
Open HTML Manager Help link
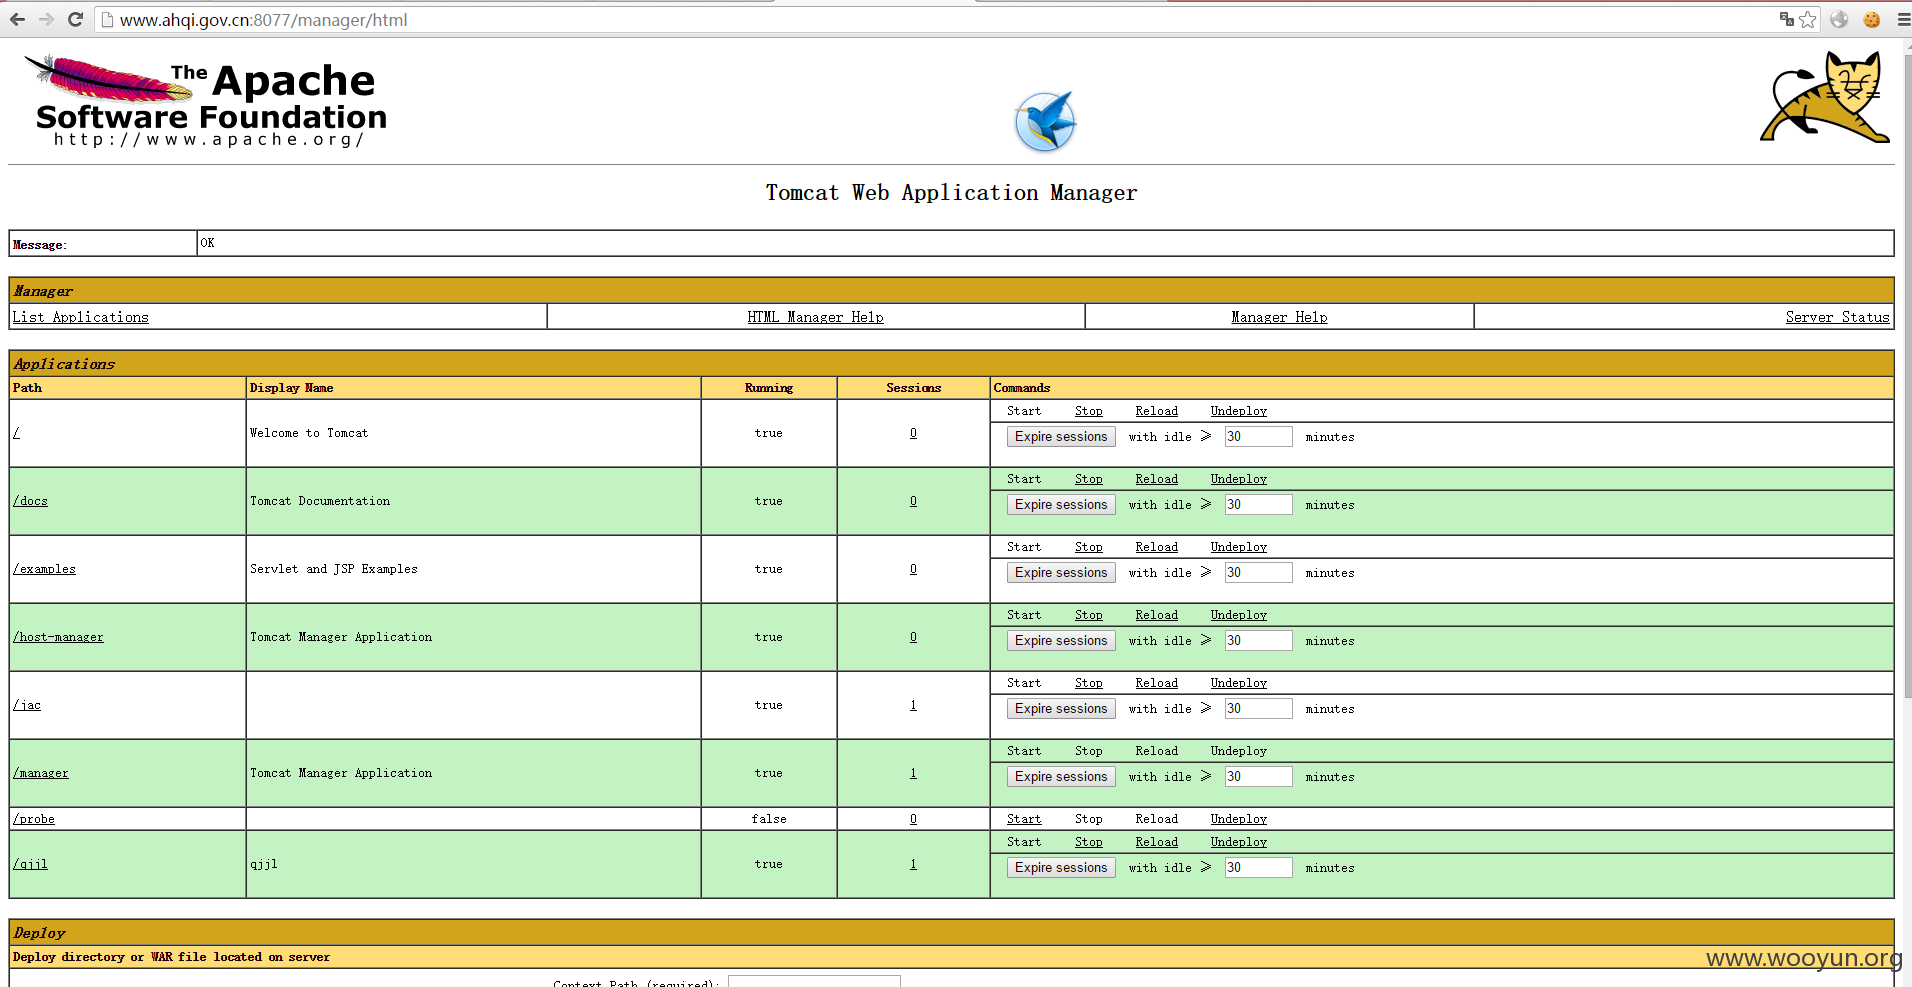point(815,317)
